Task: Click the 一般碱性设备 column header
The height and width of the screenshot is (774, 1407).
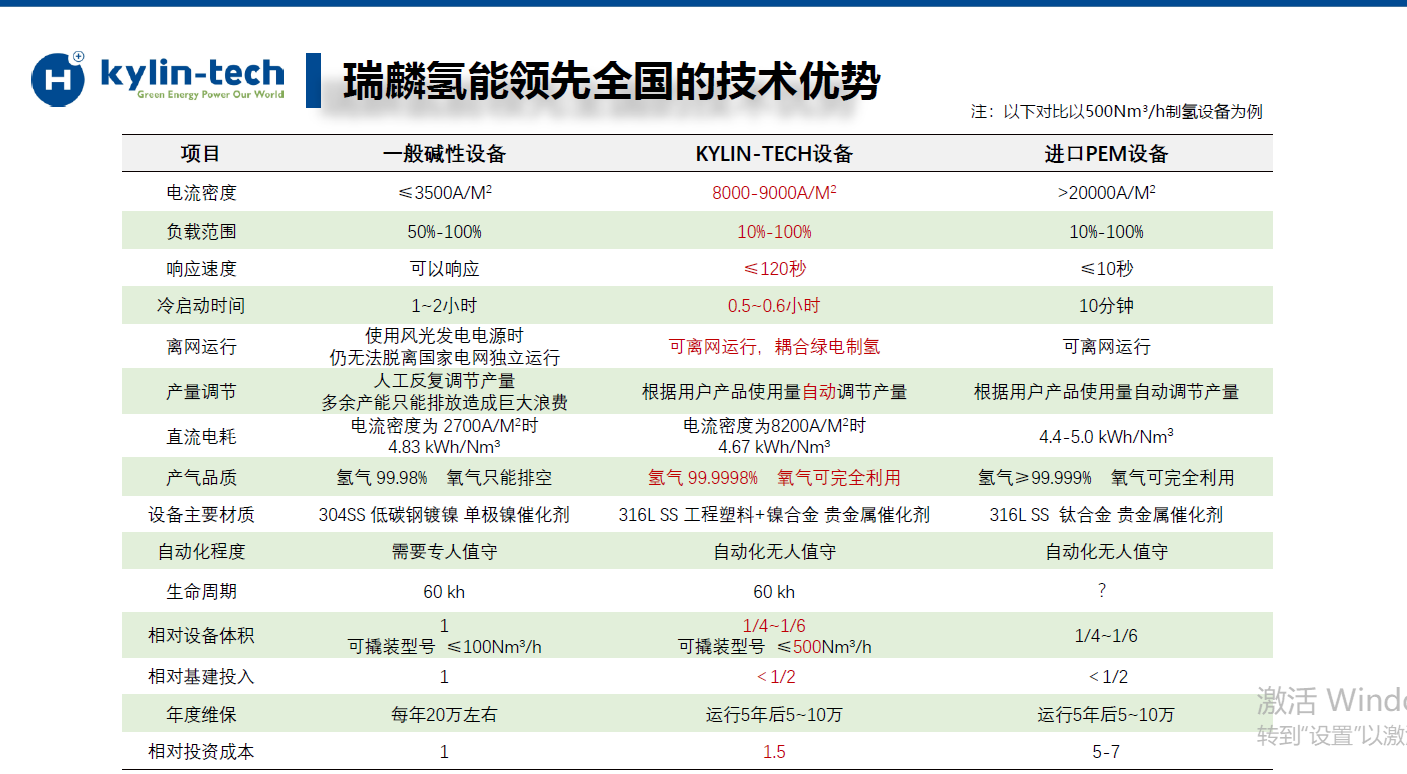Action: [444, 154]
